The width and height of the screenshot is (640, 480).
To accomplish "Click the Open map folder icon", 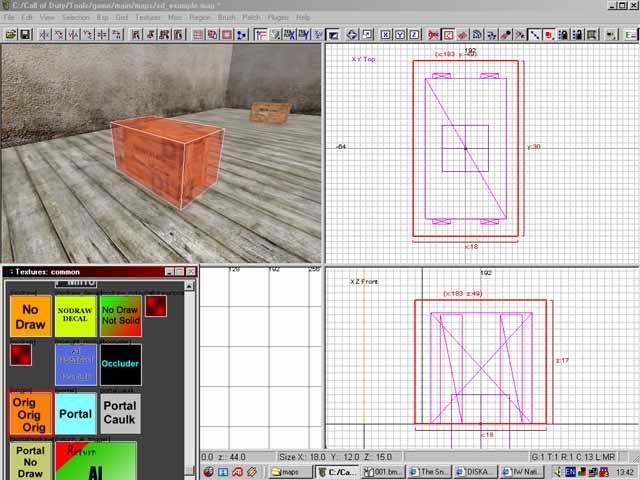I will 11,34.
